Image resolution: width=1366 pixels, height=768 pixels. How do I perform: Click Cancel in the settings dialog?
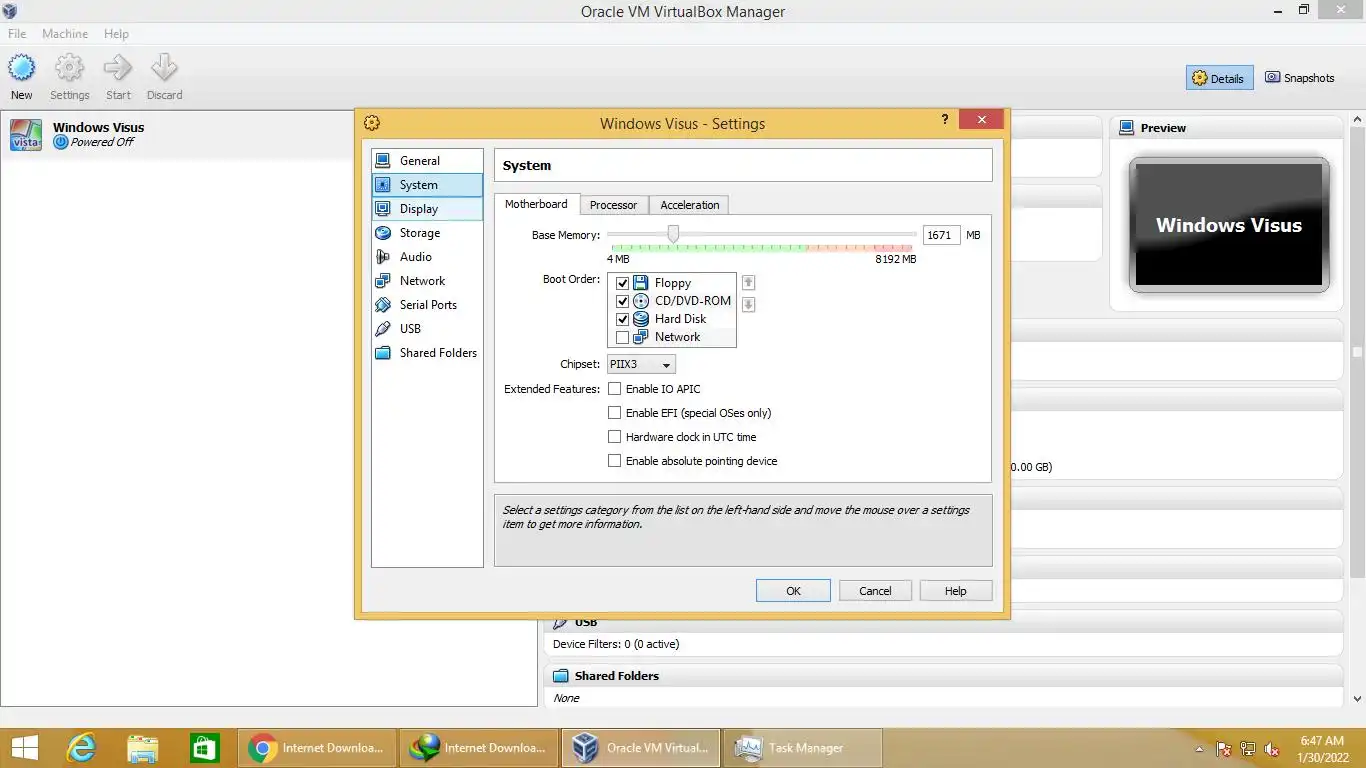(875, 591)
